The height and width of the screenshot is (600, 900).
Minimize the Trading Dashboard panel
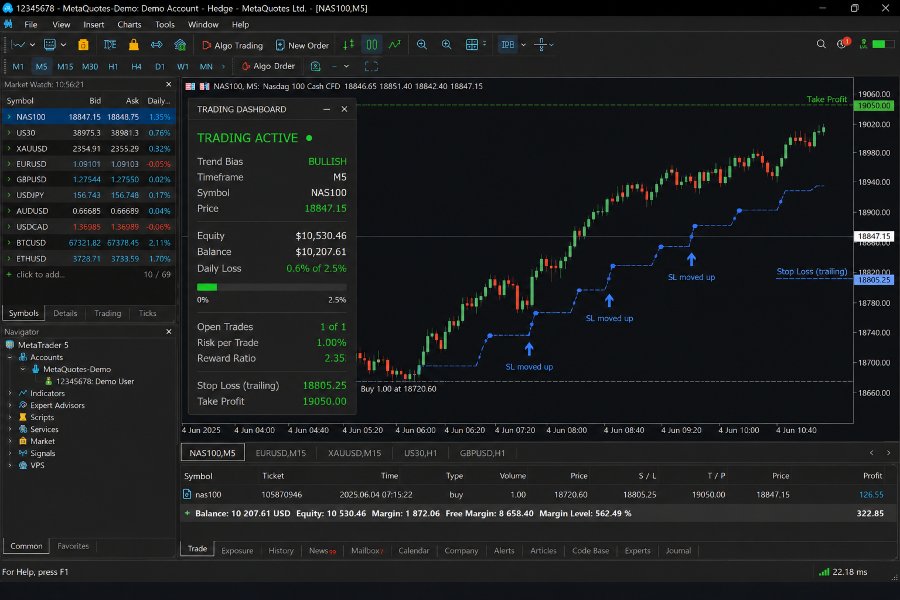pyautogui.click(x=327, y=109)
